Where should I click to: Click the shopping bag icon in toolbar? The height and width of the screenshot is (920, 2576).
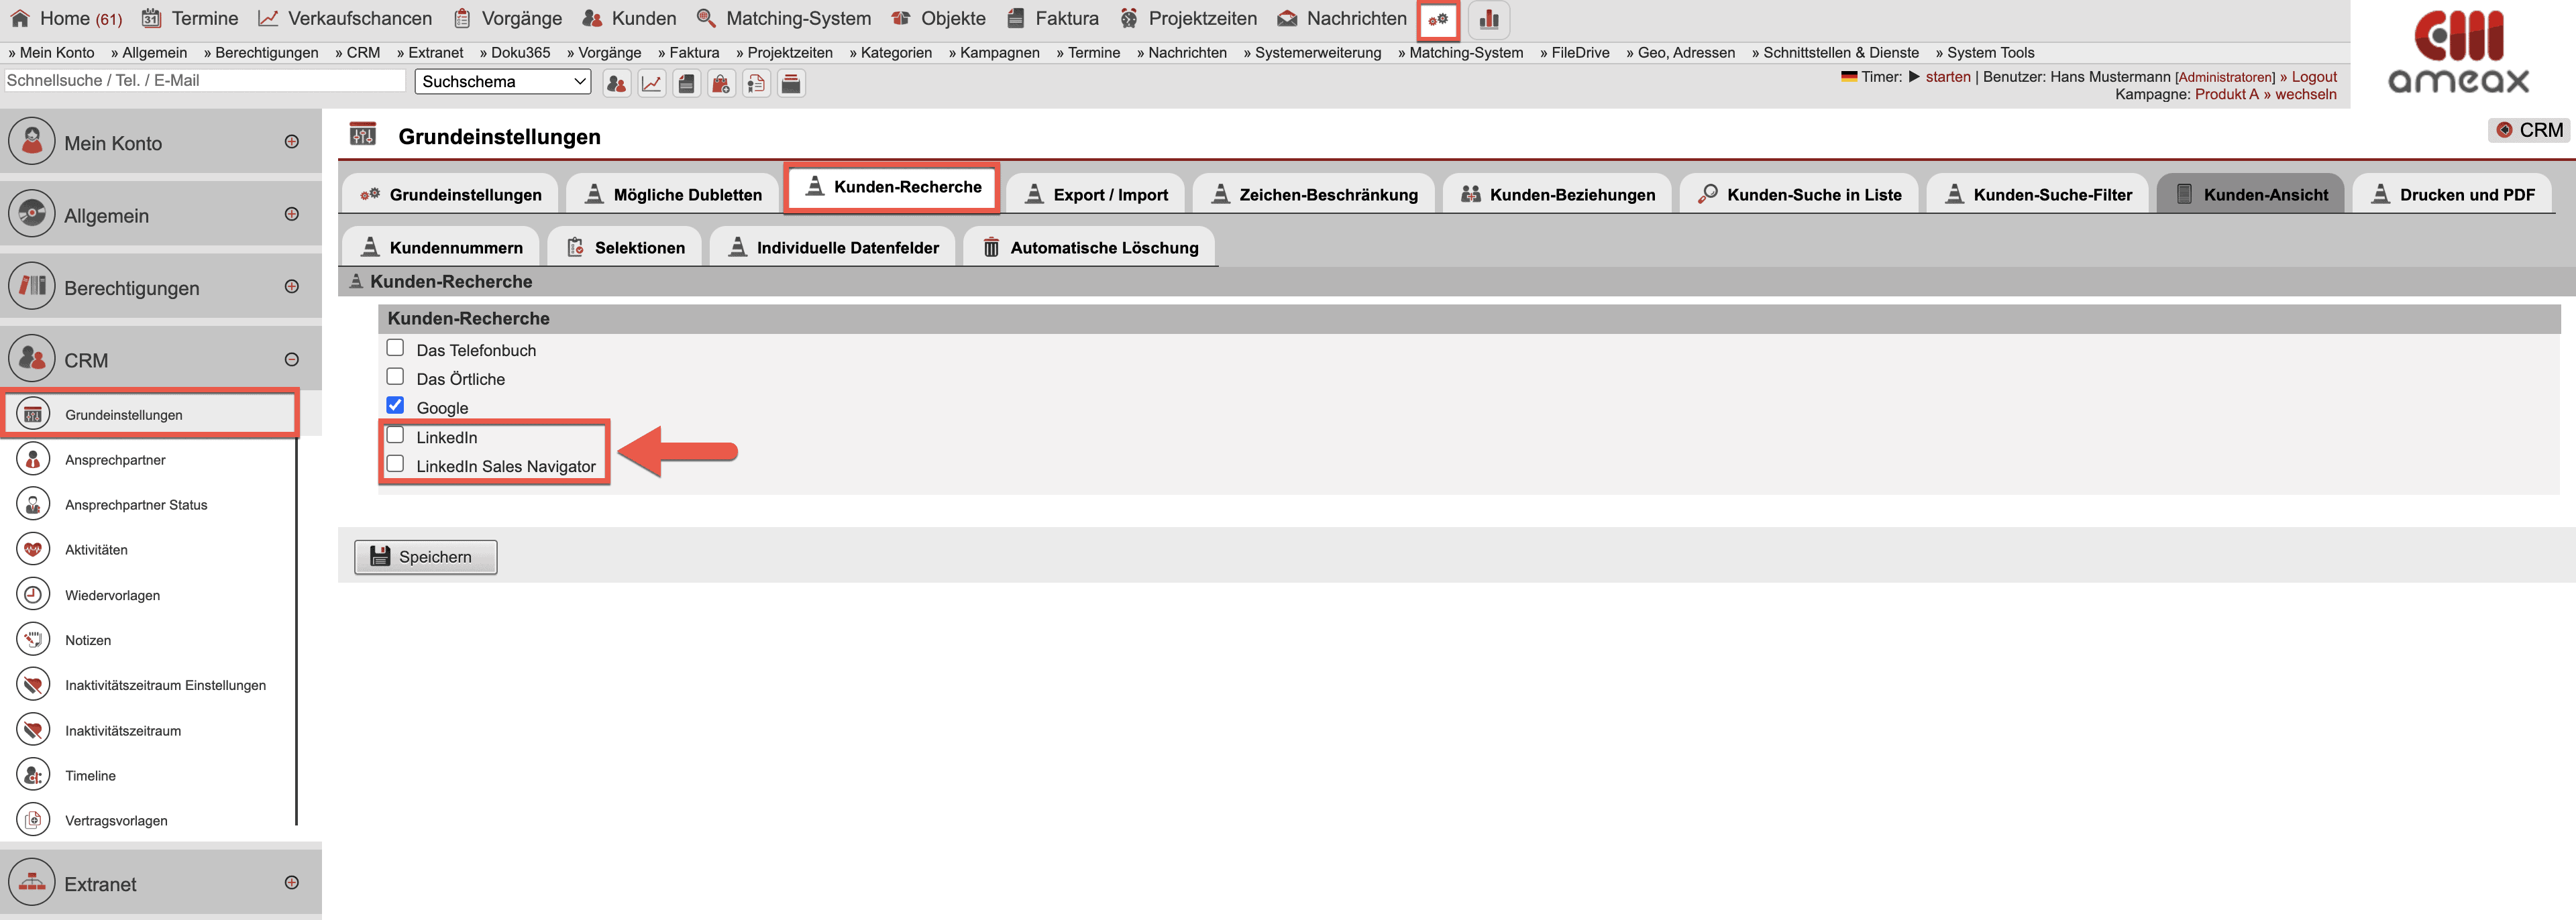point(721,83)
